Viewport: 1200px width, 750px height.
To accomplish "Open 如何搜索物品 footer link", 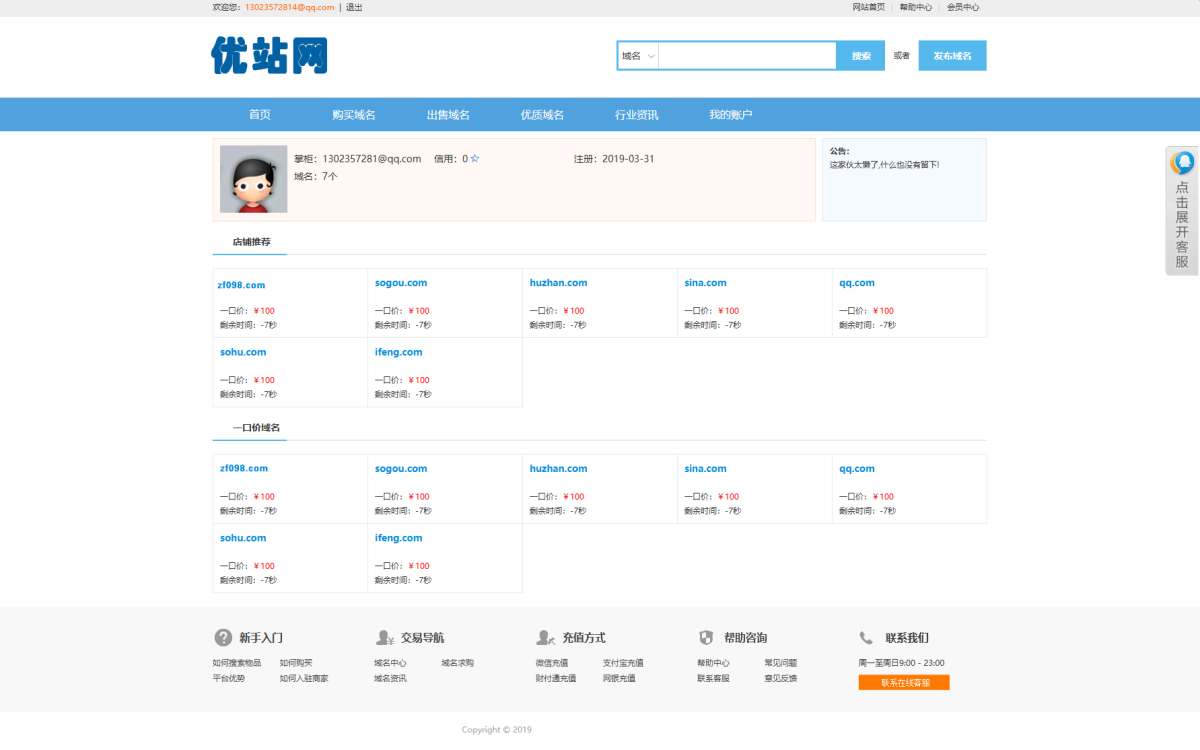I will pos(236,663).
